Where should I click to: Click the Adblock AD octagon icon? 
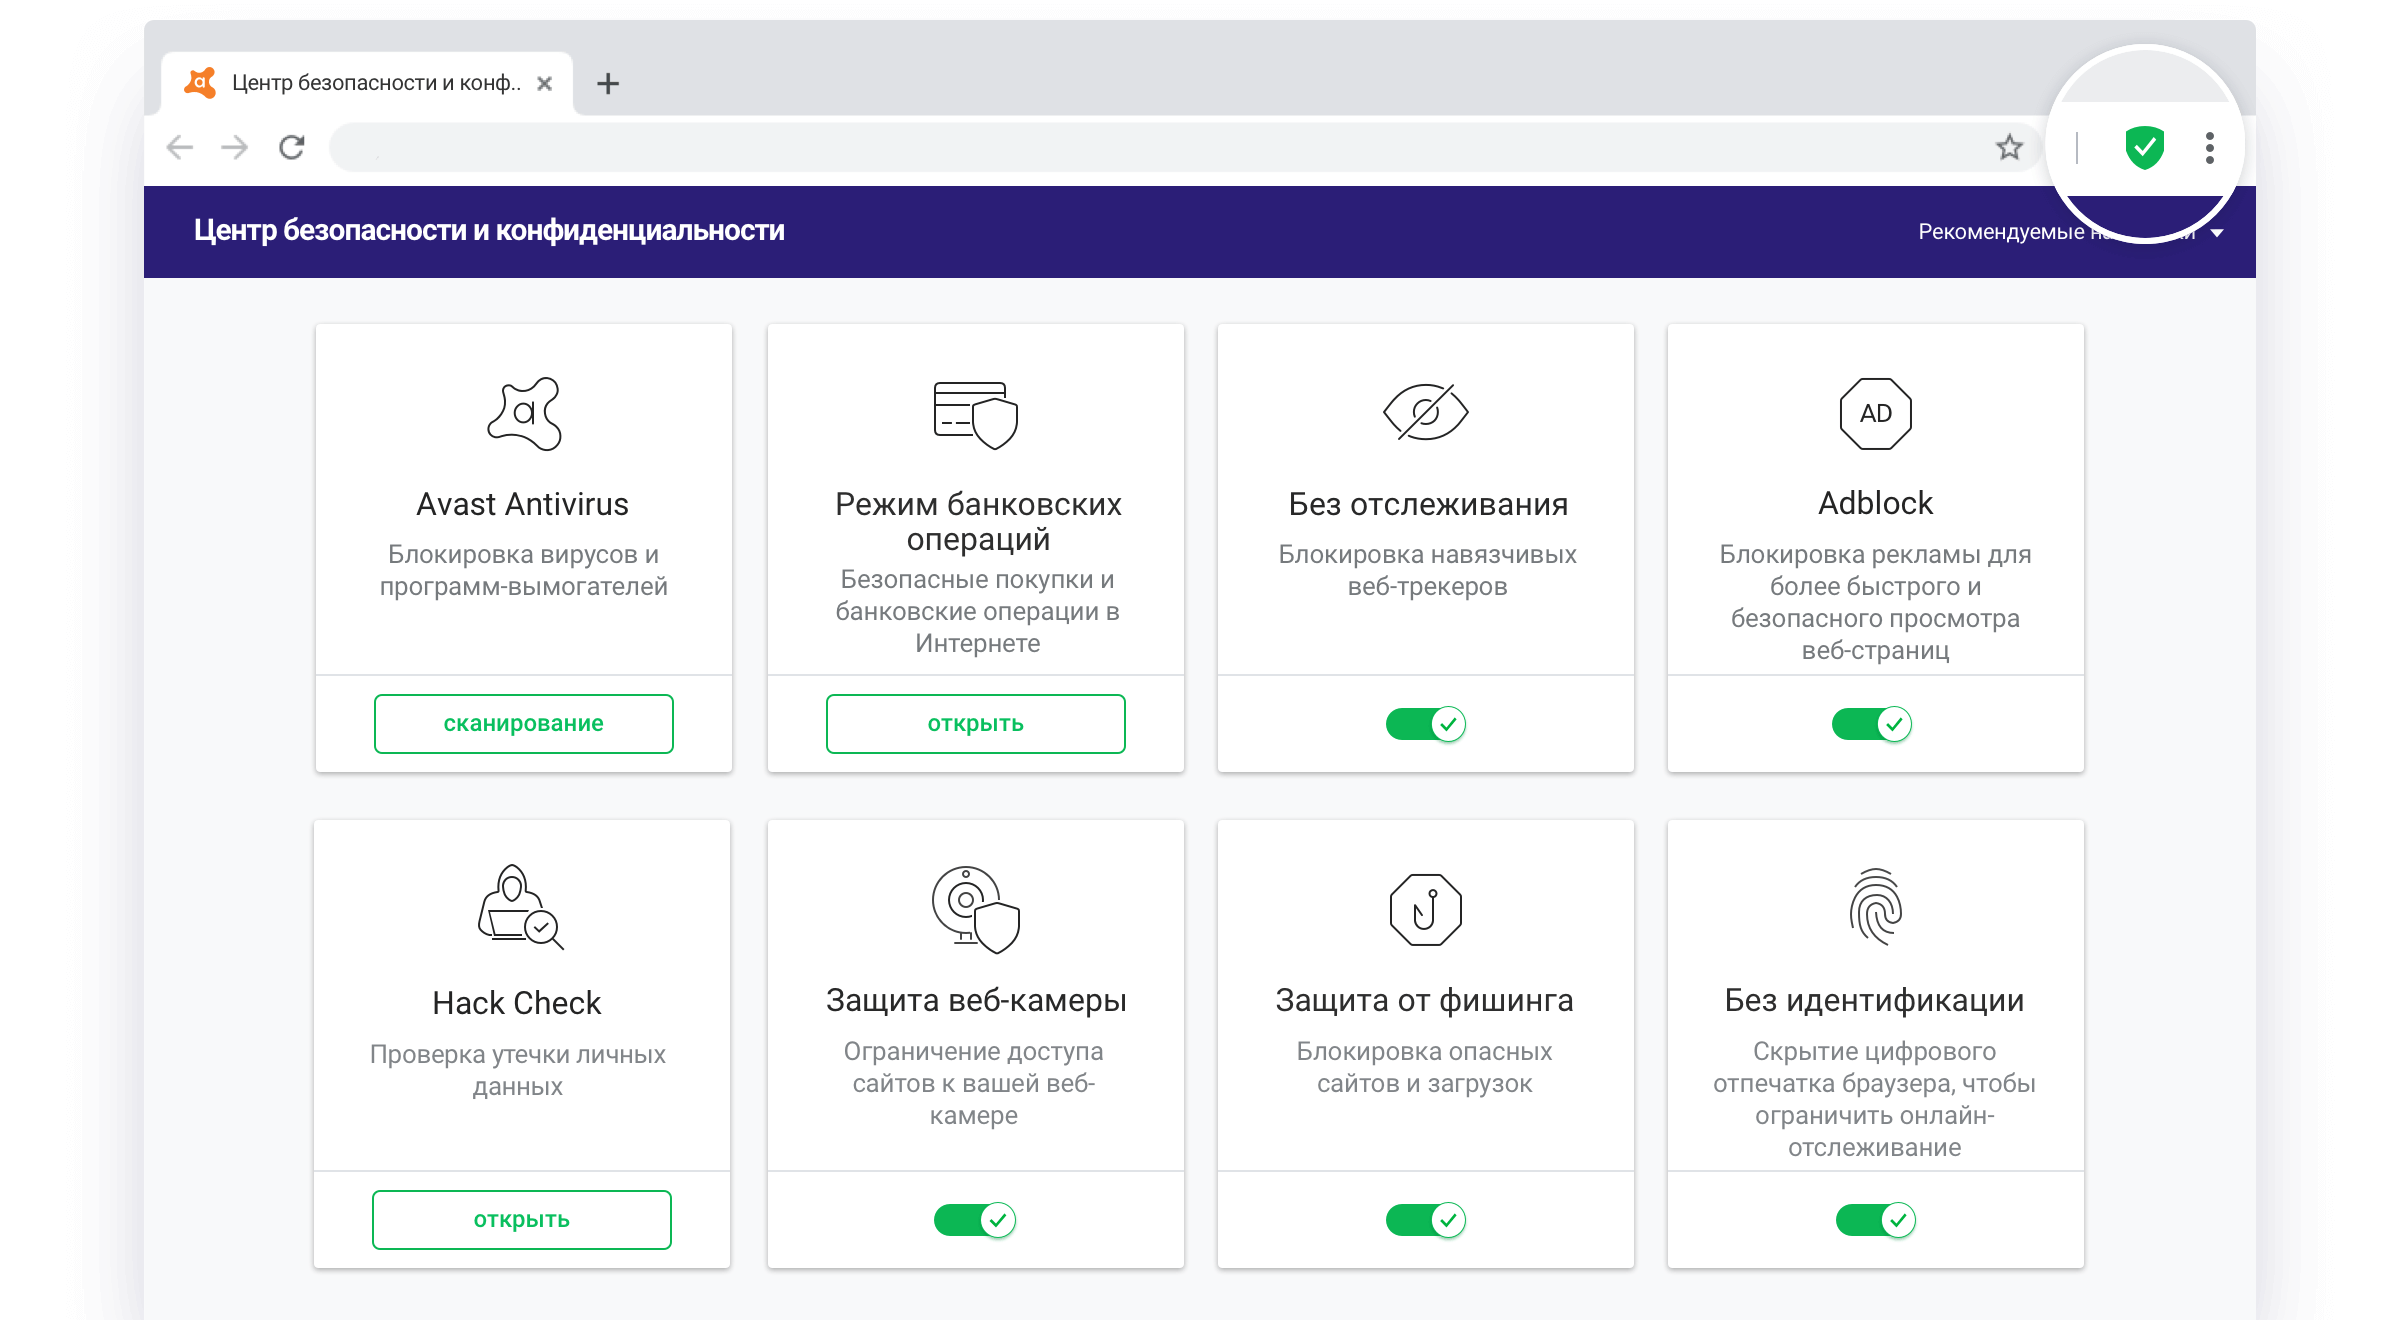pos(1875,413)
